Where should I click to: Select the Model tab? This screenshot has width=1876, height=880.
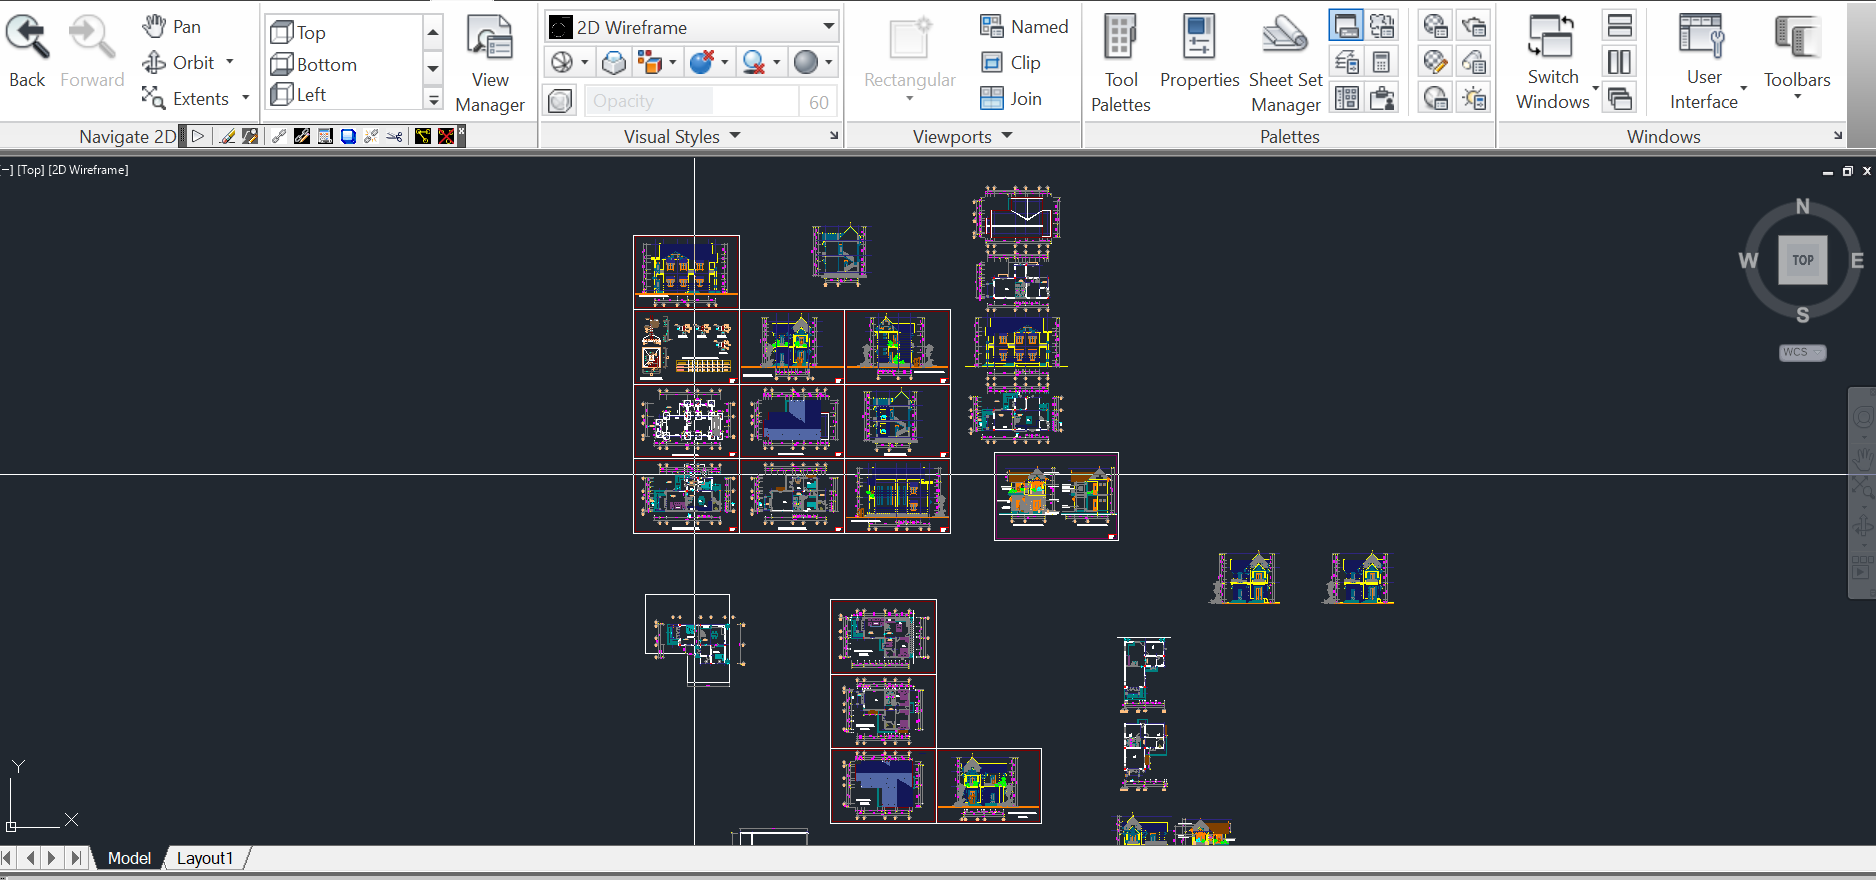pos(129,858)
